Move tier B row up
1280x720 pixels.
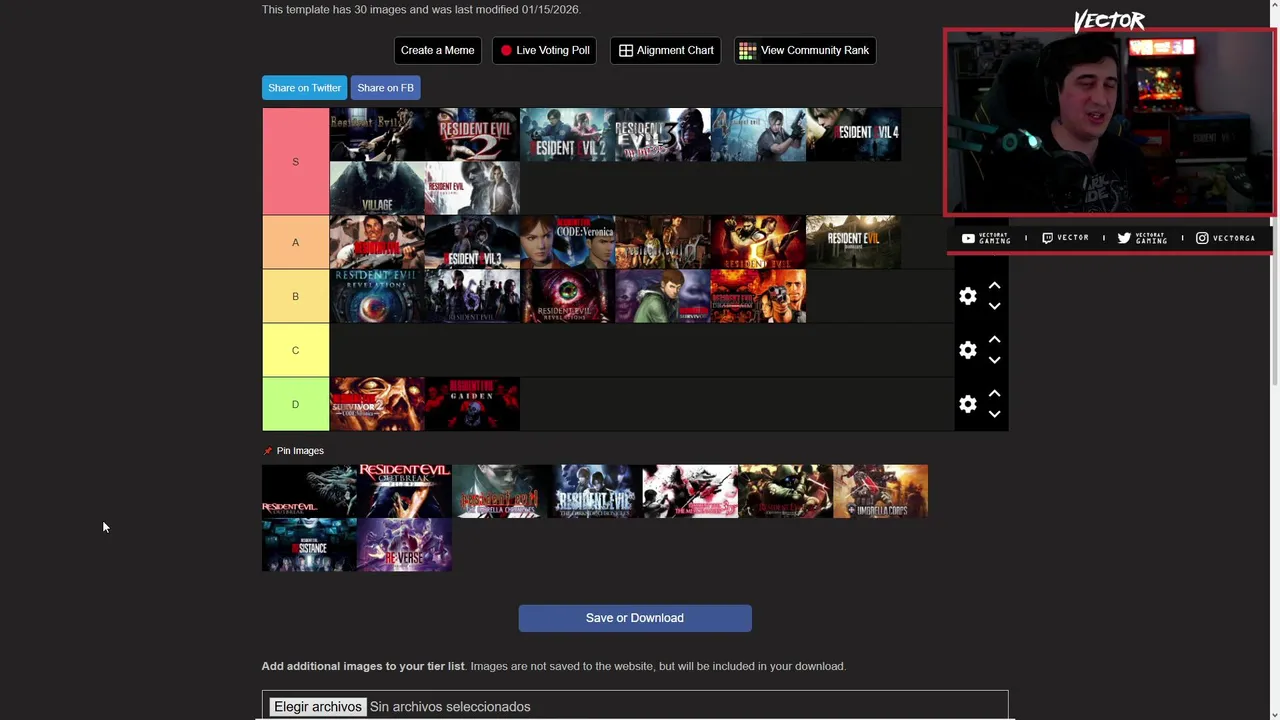click(994, 286)
